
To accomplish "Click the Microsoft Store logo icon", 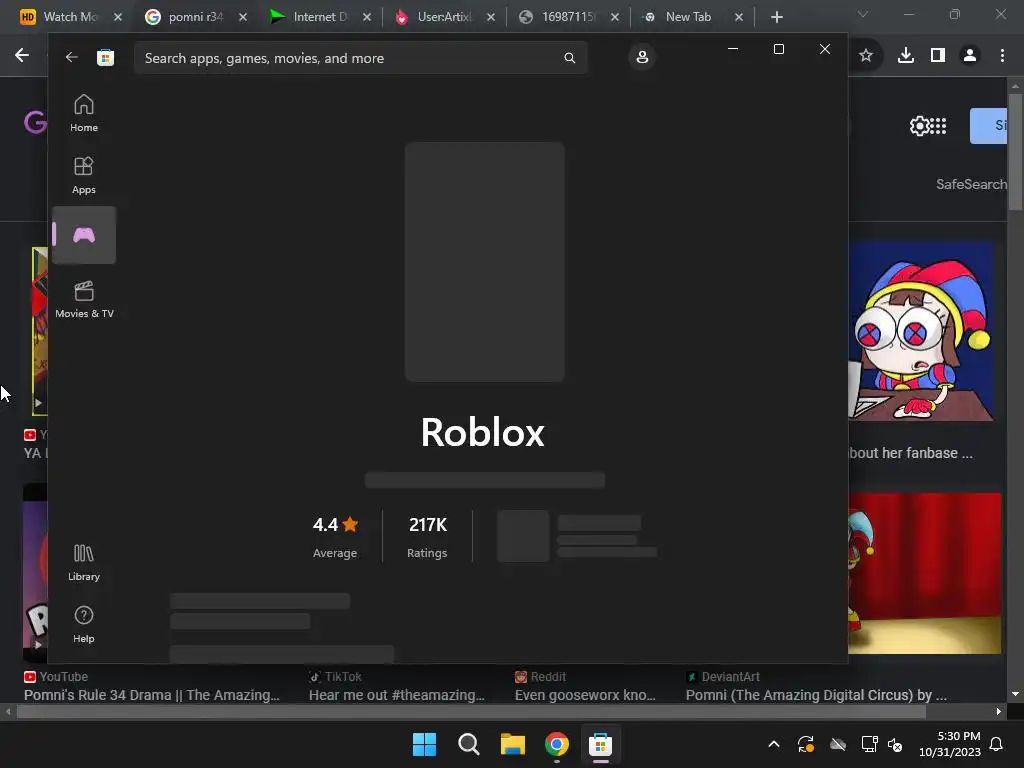I will click(105, 57).
